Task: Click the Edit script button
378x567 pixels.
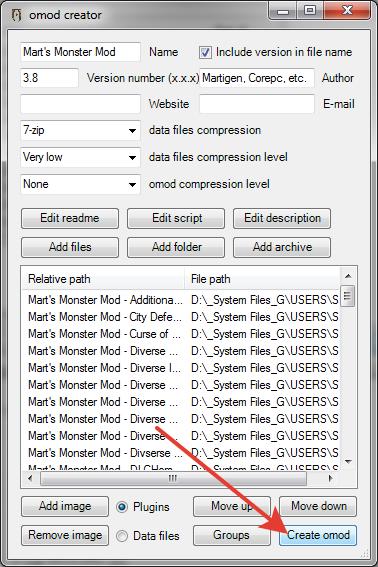Action: pos(176,218)
